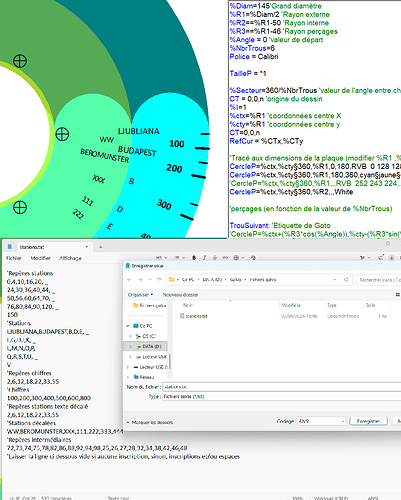Image resolution: width=401 pixels, height=500 pixels.
Task: Open the table dropdown in Notepad toolbar
Action: point(238,257)
